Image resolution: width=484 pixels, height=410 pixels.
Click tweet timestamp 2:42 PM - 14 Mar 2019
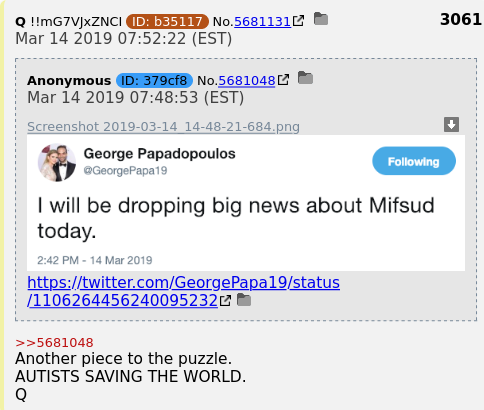pos(95,260)
